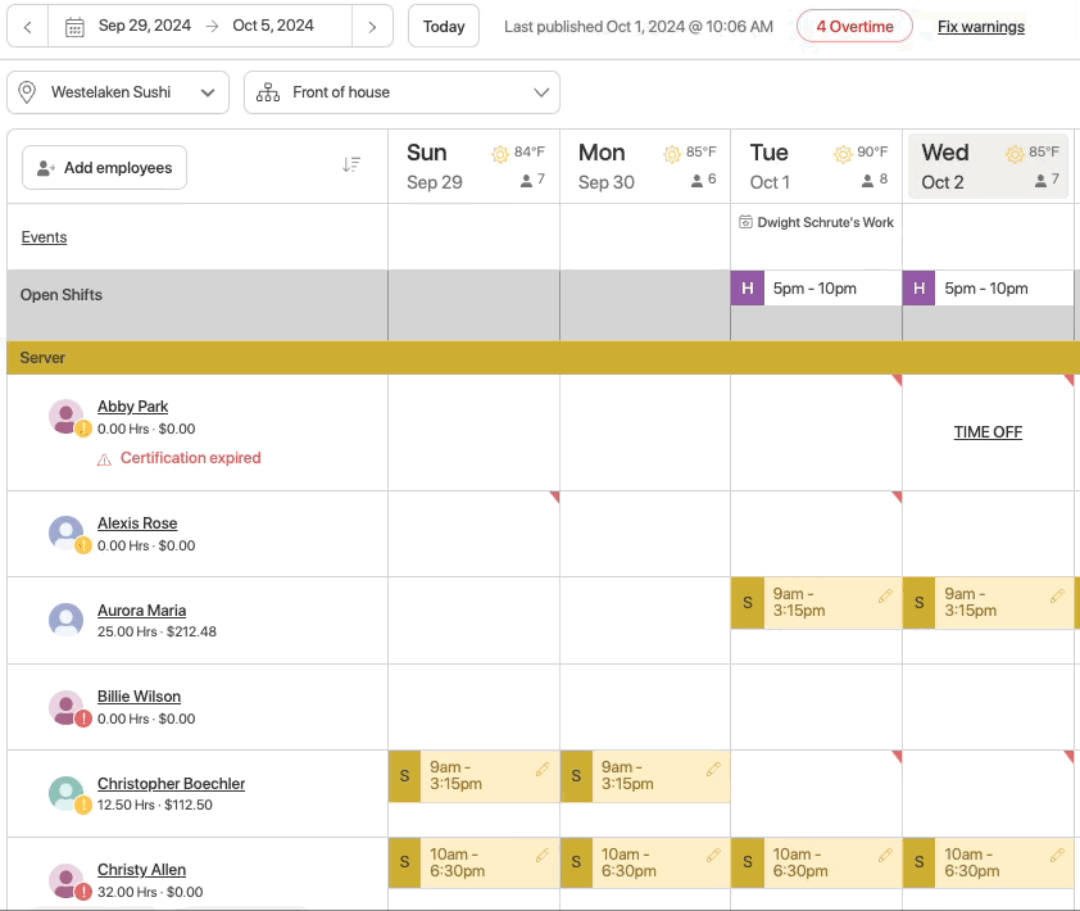This screenshot has width=1080, height=911.
Task: Open Christy Allen's Sunday 10am - 6:30pm shift
Action: (473, 863)
